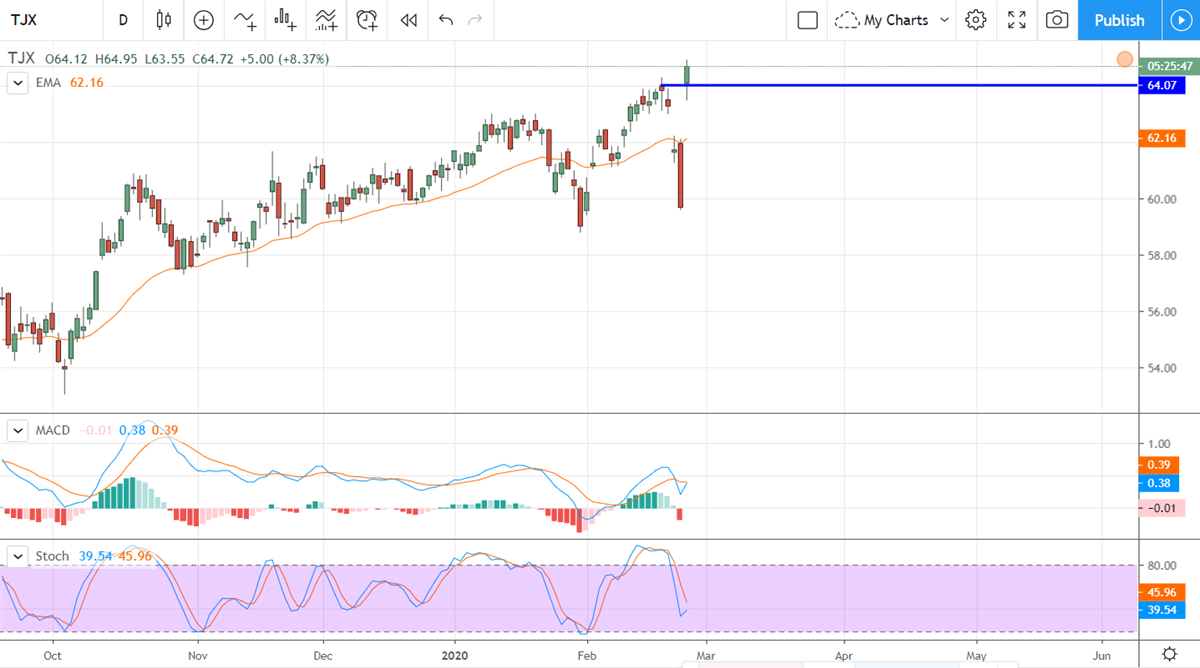Click the Publish button
This screenshot has height=668, width=1200.
[x=1119, y=20]
